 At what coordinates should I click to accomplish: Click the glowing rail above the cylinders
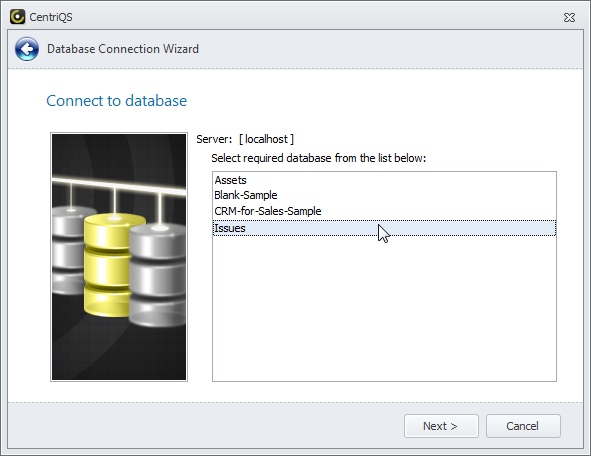click(x=119, y=184)
